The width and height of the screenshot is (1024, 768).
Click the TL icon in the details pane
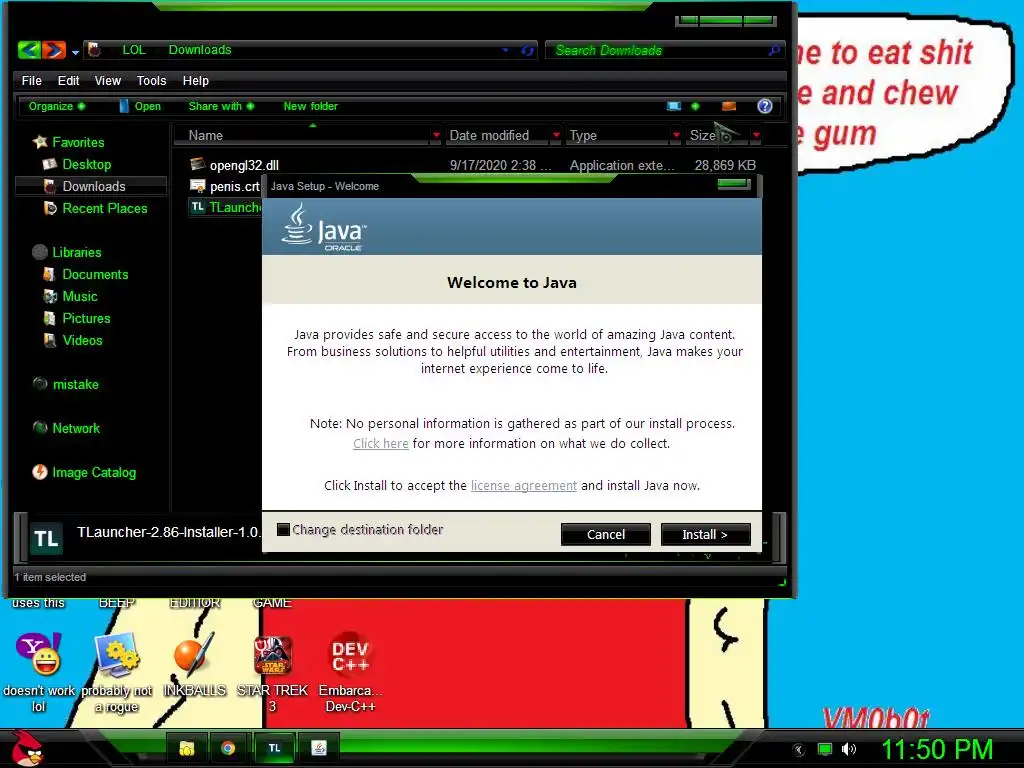click(x=46, y=538)
